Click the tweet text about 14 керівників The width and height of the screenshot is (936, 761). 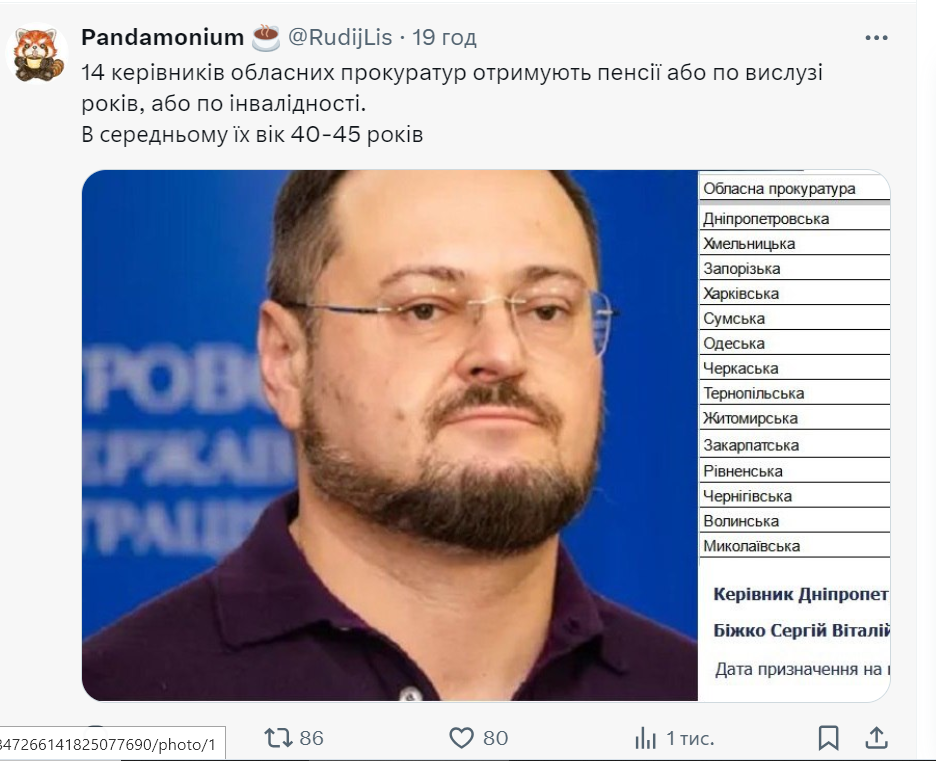pyautogui.click(x=452, y=103)
